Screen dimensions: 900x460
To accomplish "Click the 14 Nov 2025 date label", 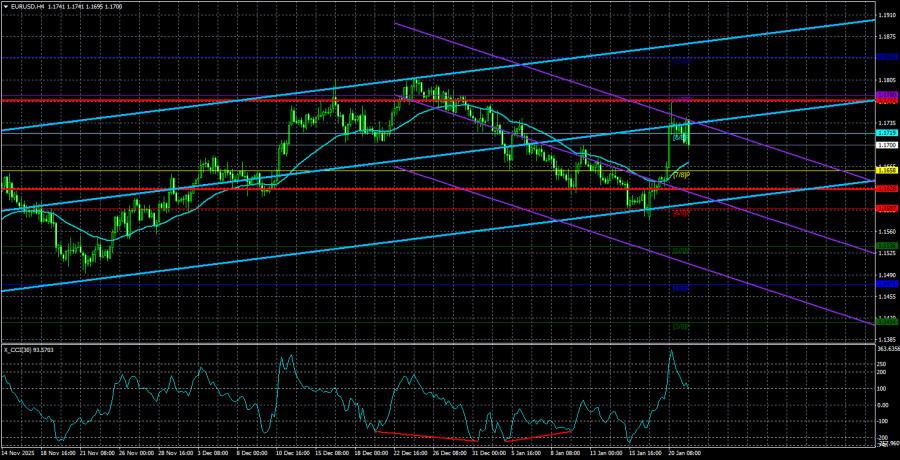I will (17, 451).
